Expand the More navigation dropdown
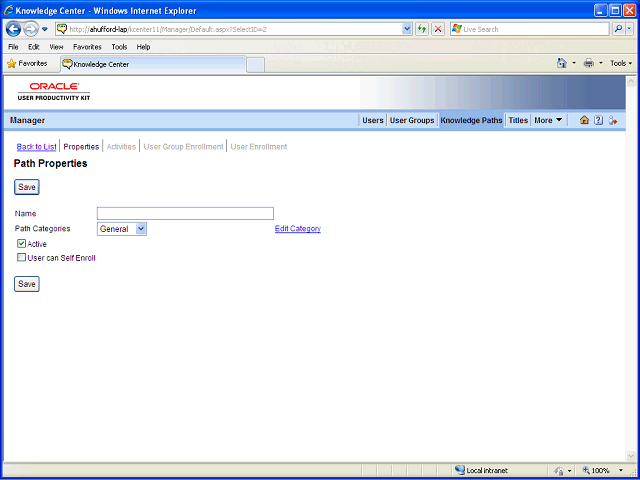 tap(548, 120)
